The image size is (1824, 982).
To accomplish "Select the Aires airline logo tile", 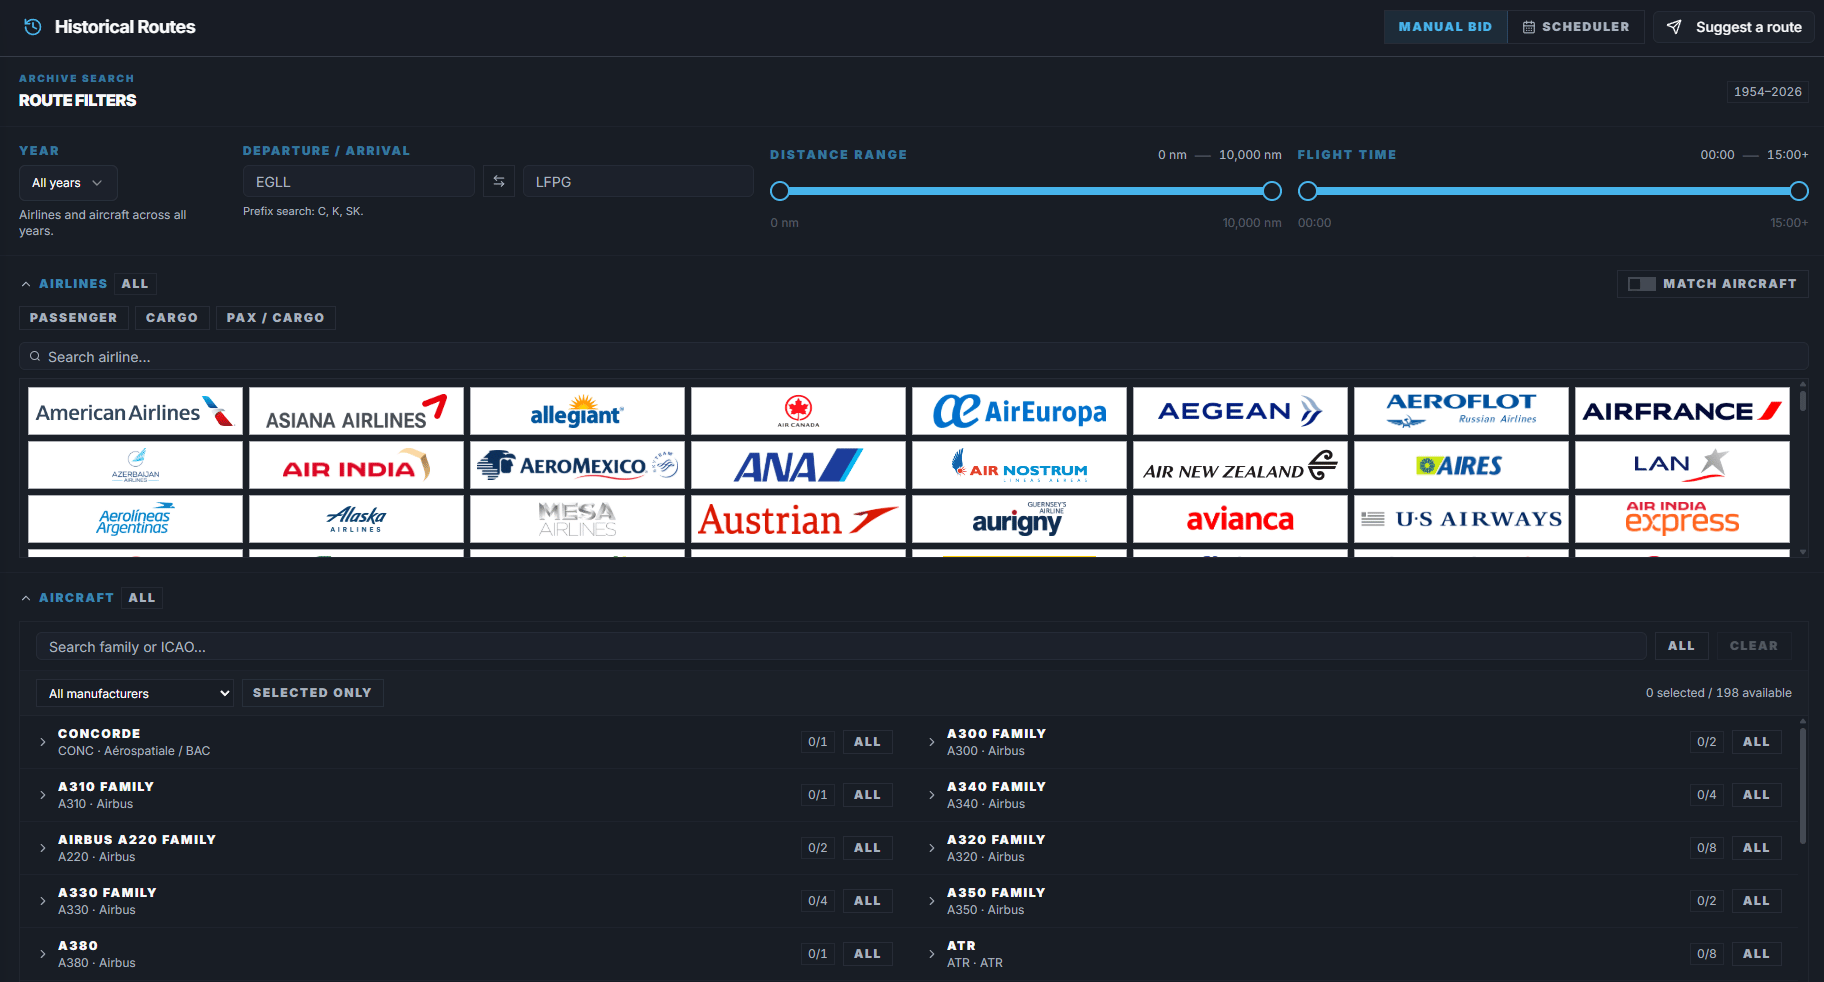I will click(1462, 465).
